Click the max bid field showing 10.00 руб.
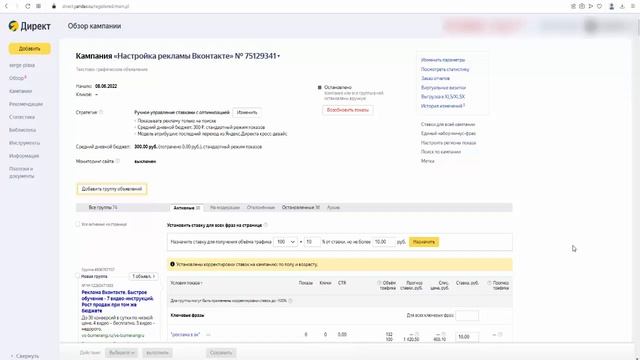The width and height of the screenshot is (640, 360). click(x=384, y=242)
